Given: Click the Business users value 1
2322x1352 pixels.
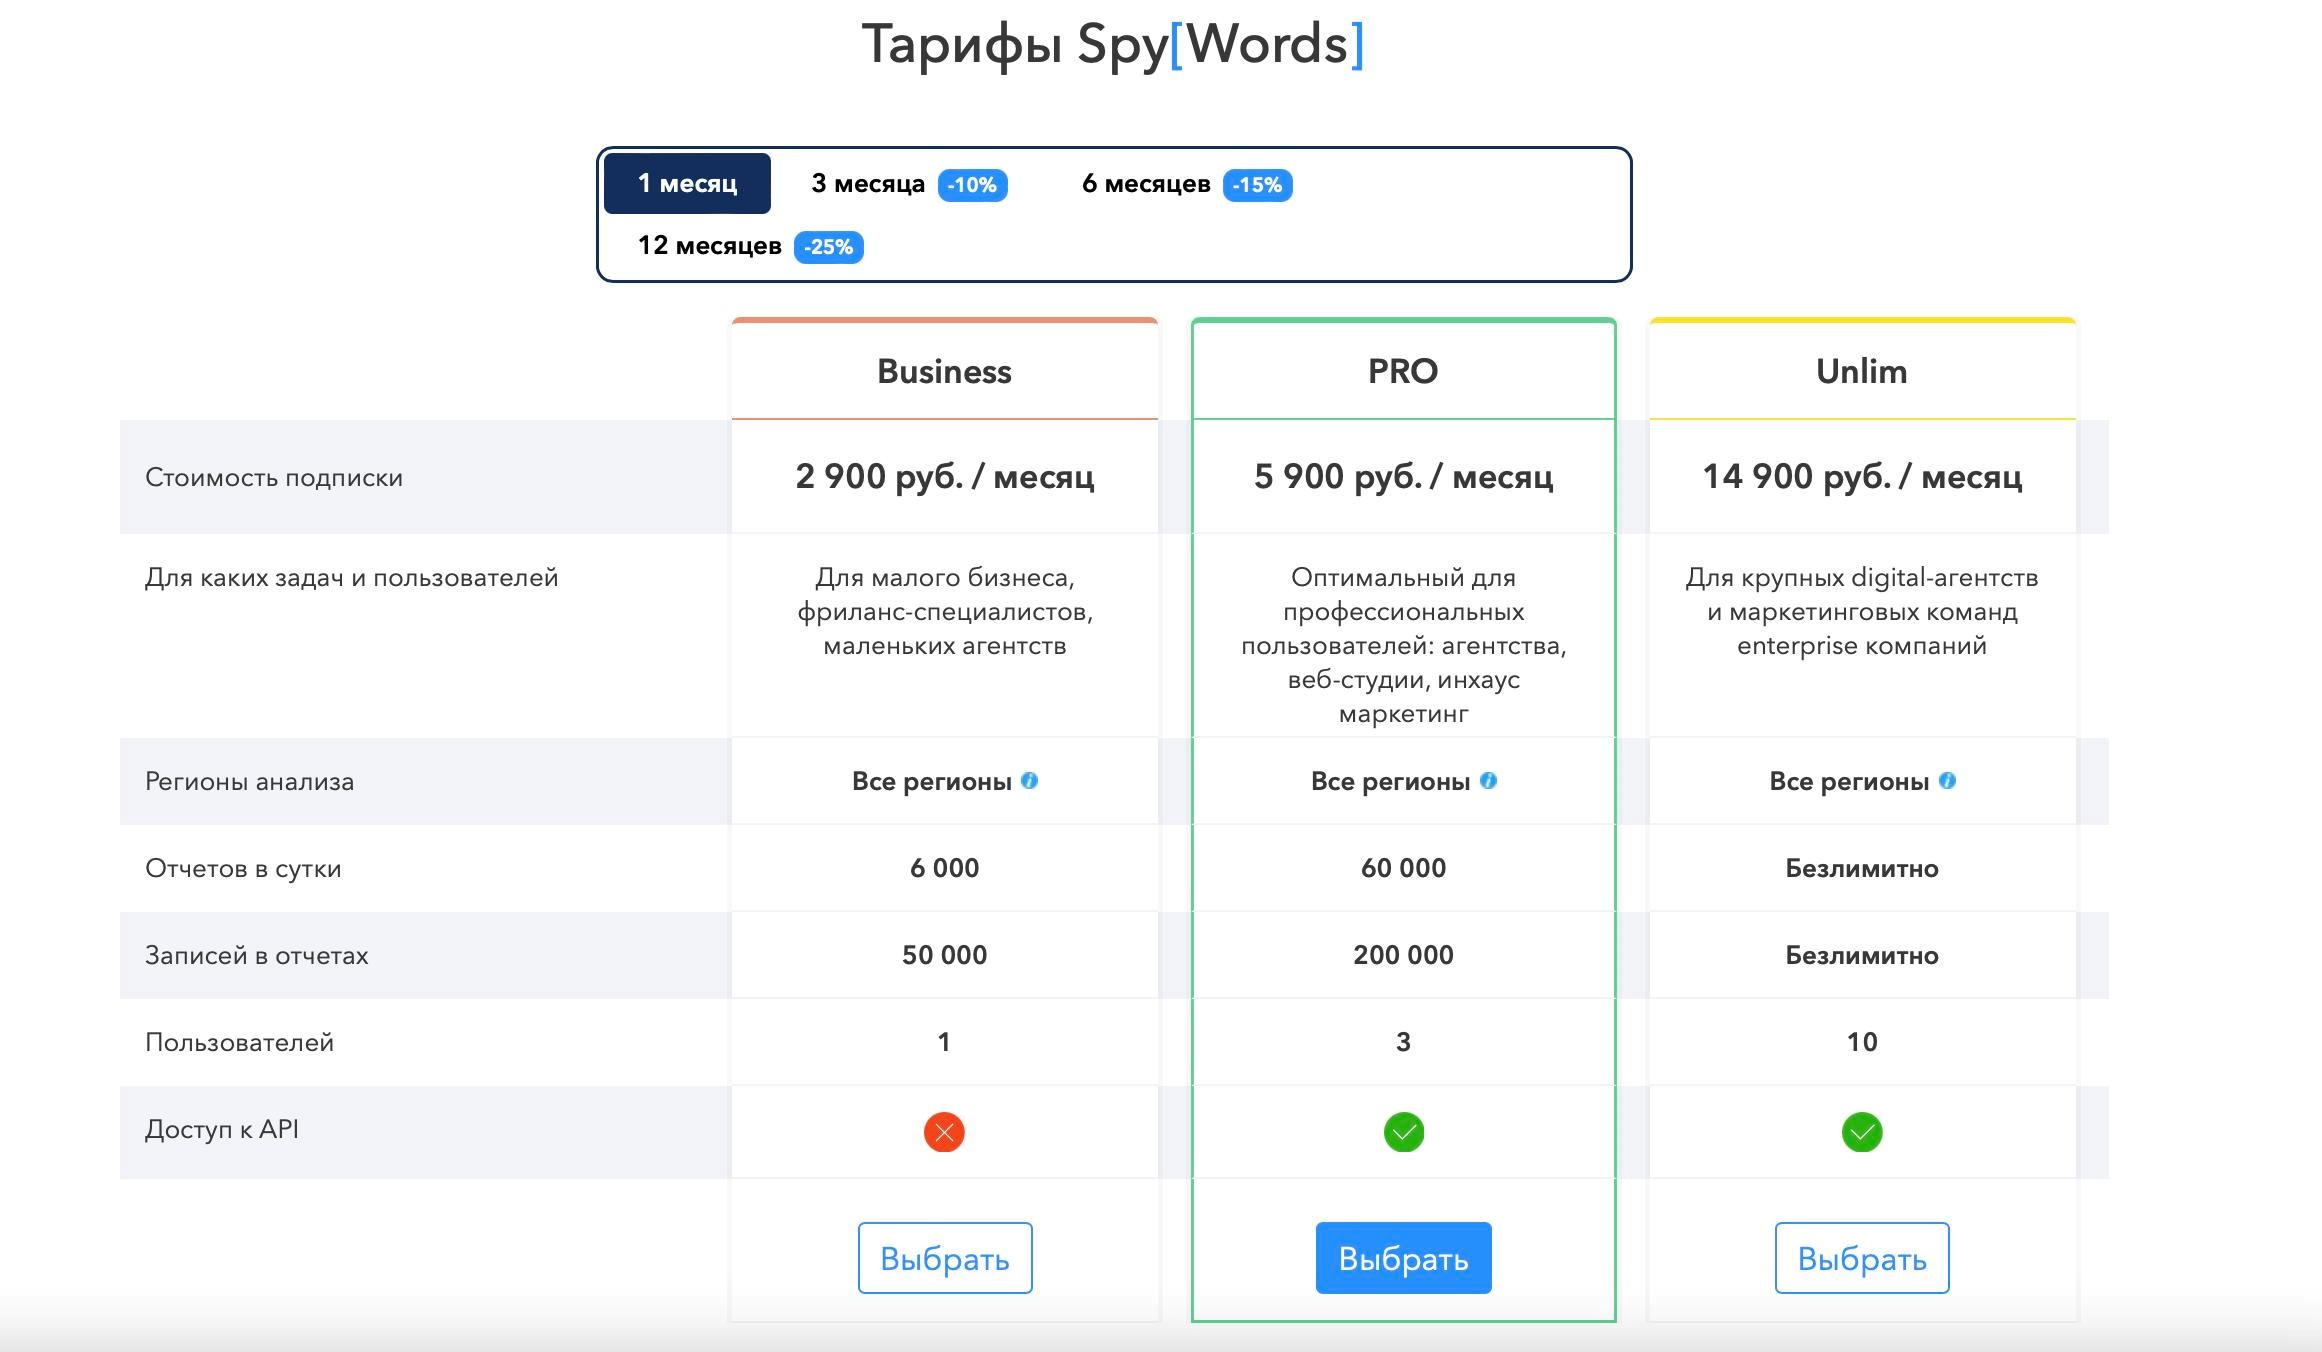Looking at the screenshot, I should pyautogui.click(x=944, y=1042).
